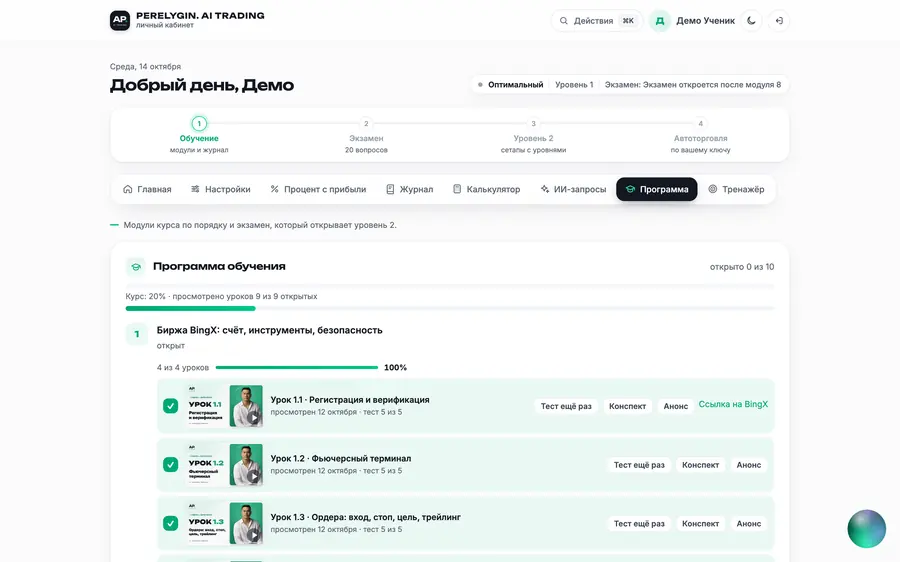The height and width of the screenshot is (562, 900).
Task: Click the module 100% progress bar
Action: click(x=297, y=367)
